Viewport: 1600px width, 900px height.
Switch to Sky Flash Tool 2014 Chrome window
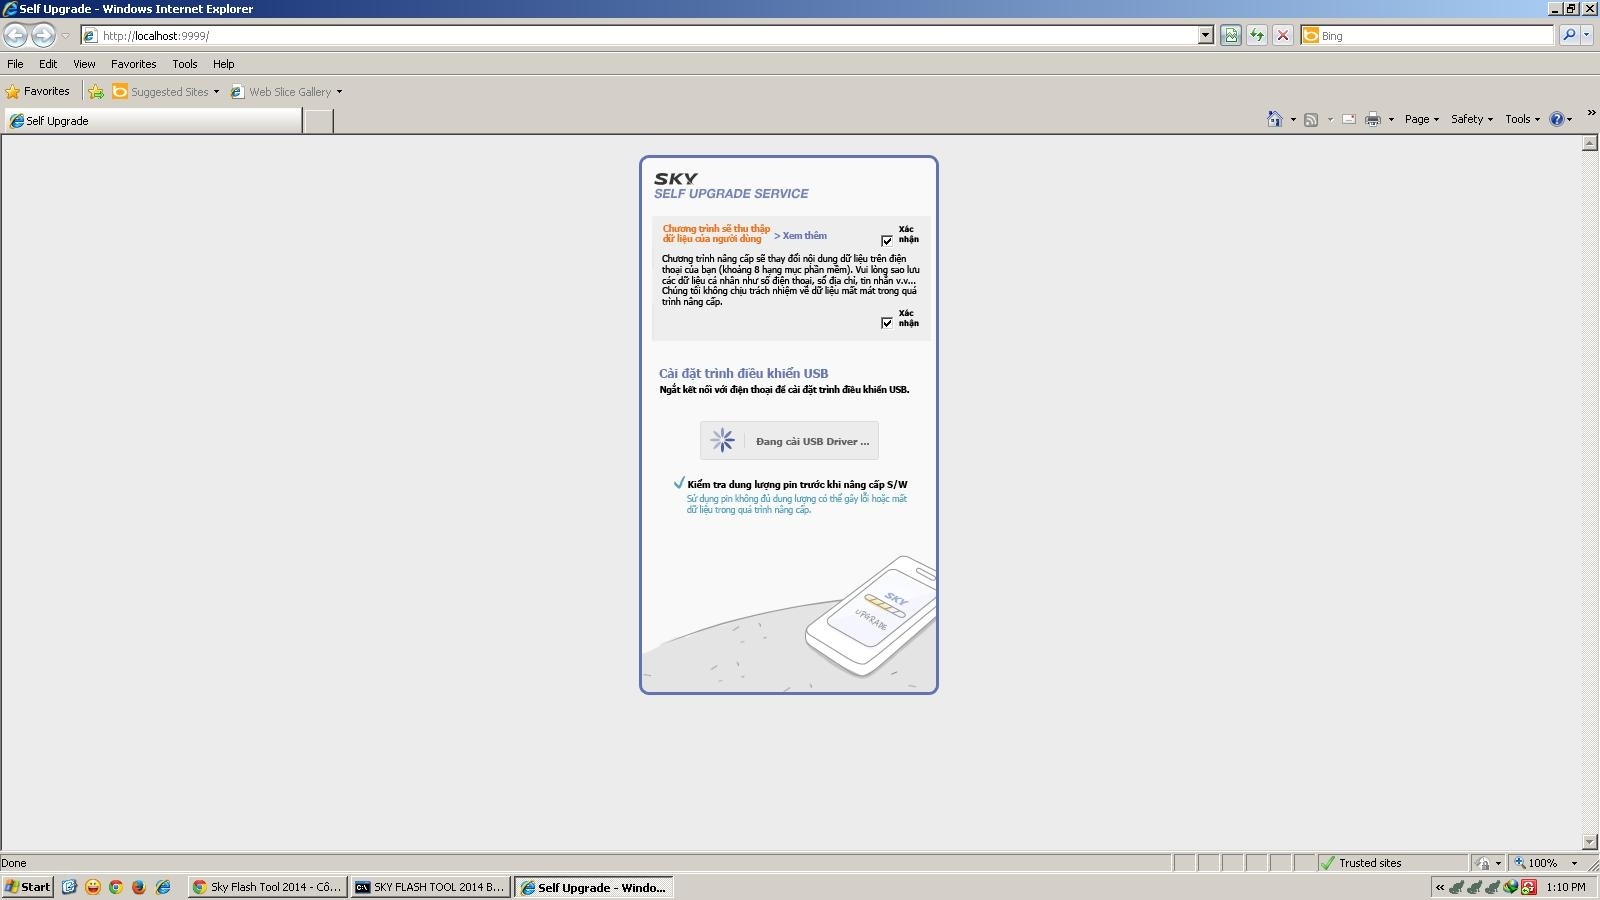(268, 887)
